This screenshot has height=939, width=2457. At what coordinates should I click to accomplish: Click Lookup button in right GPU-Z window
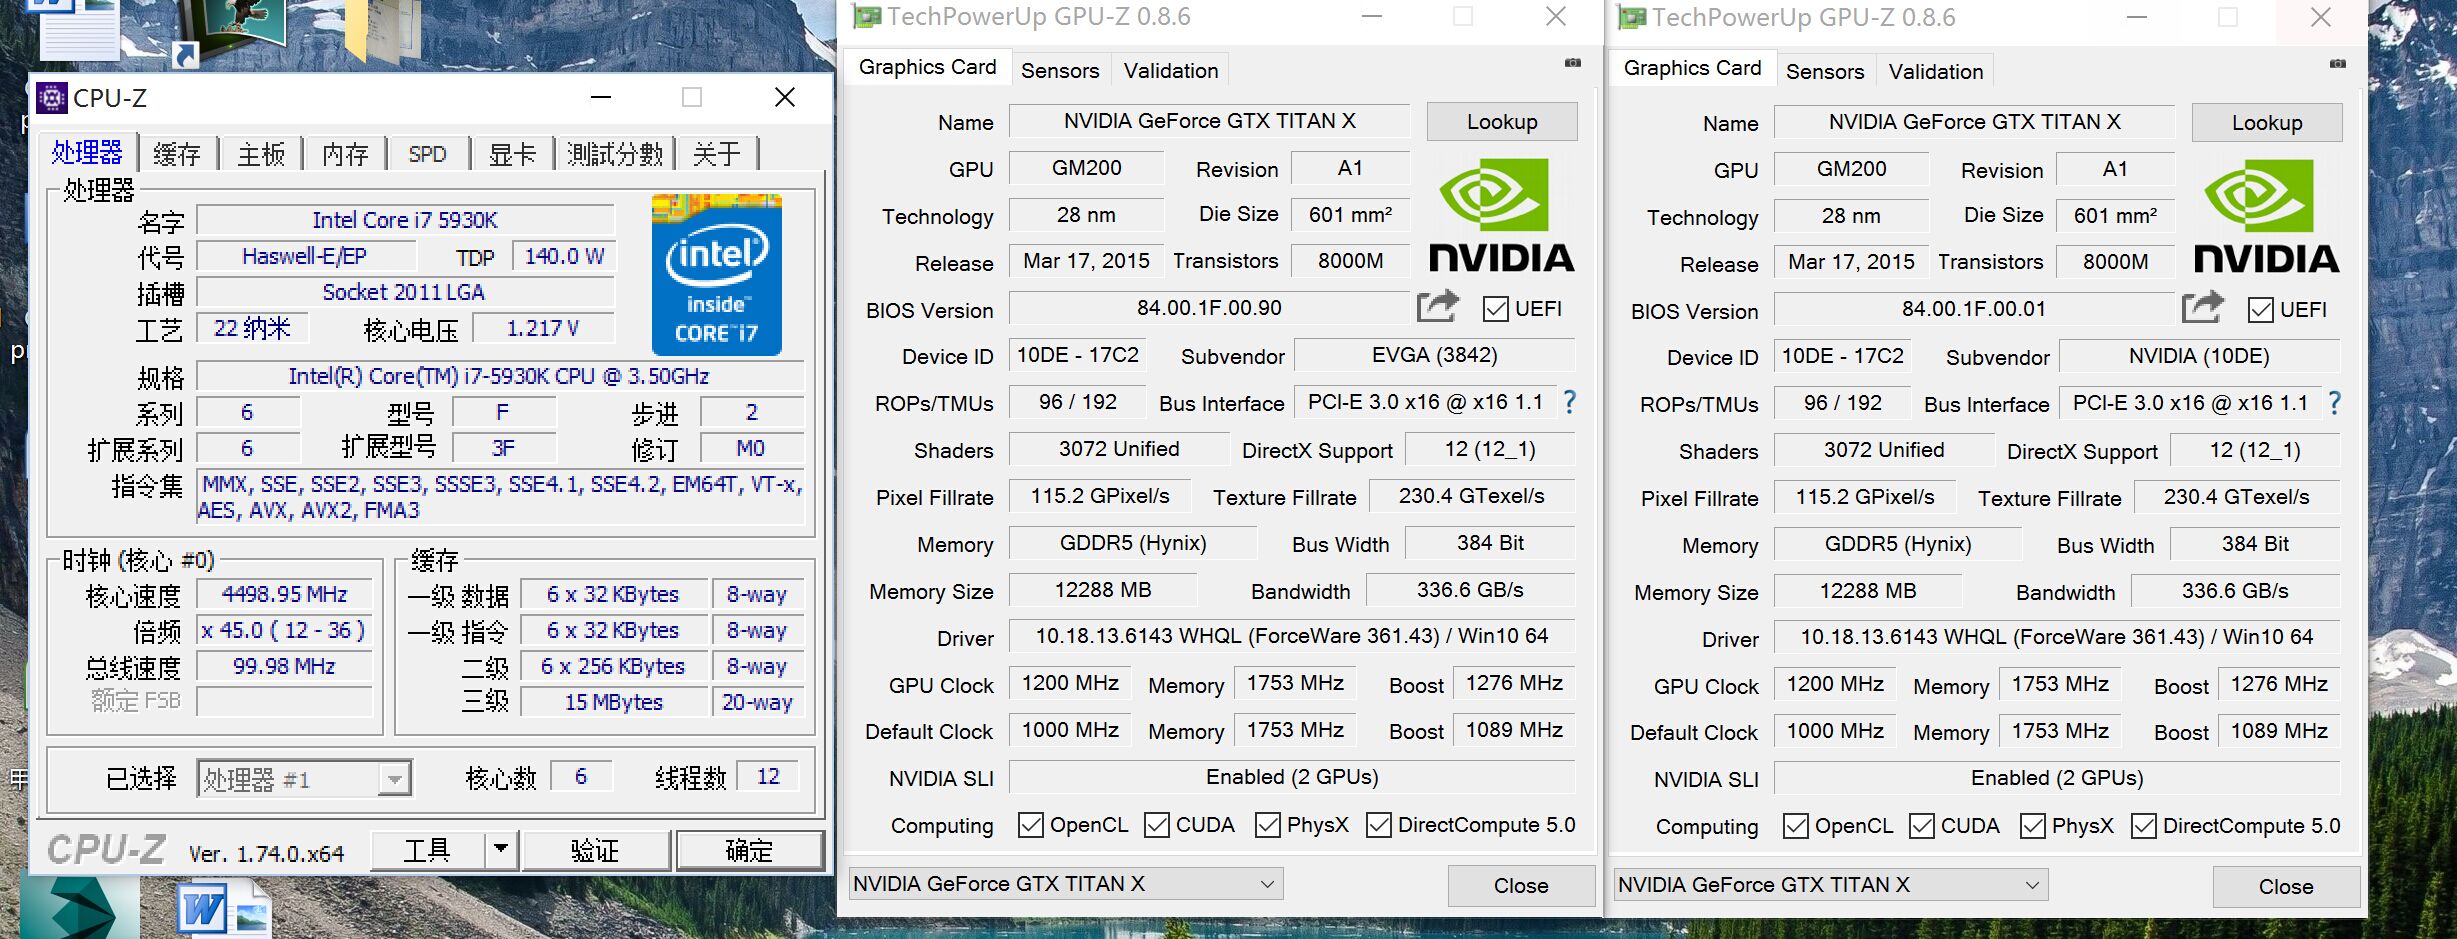point(2267,123)
